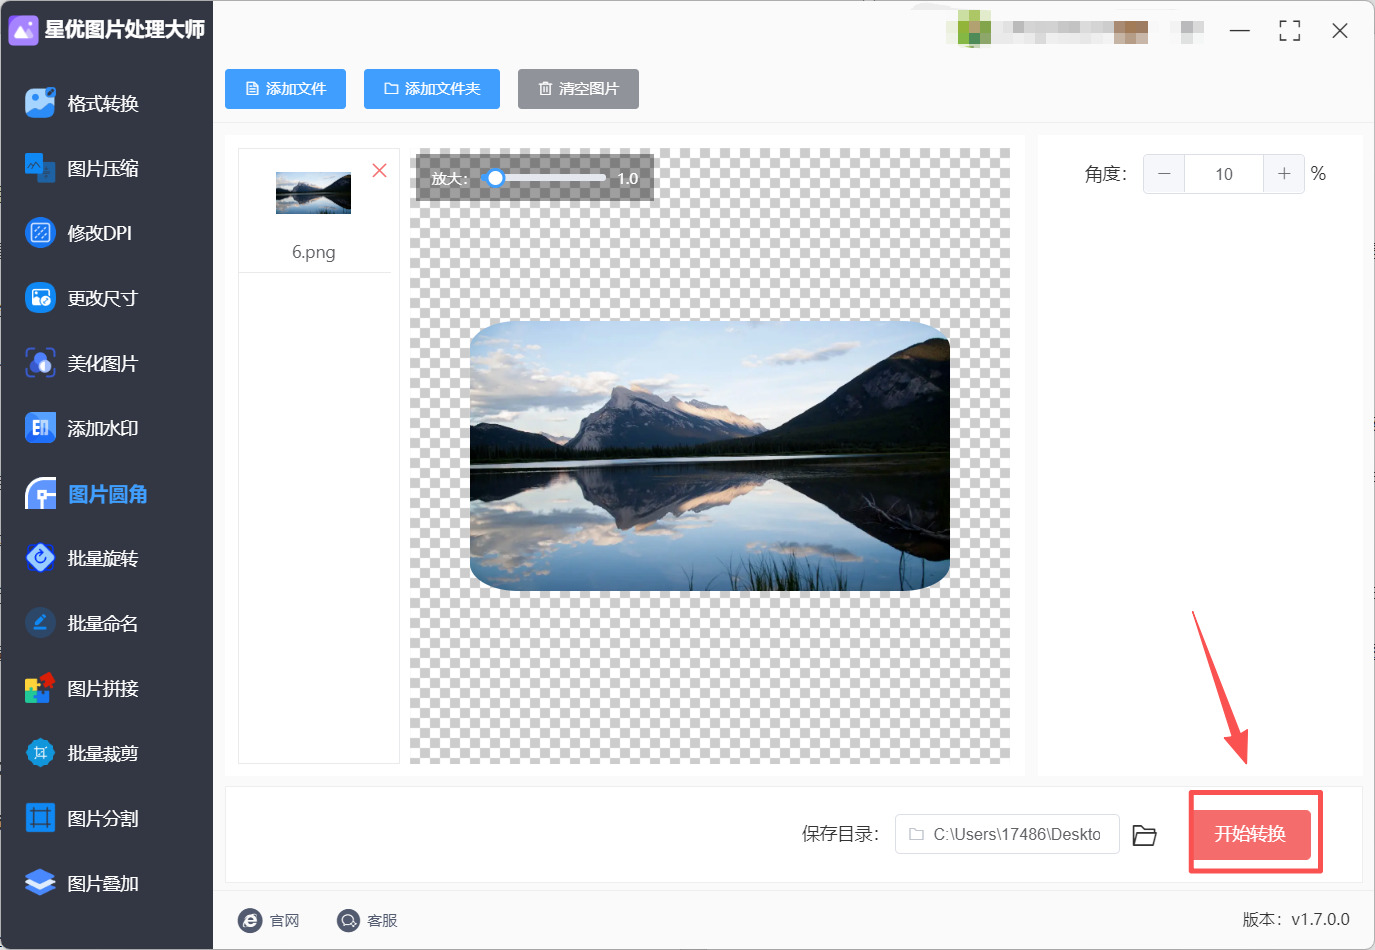Click the 格式转换 sidebar icon
This screenshot has height=950, width=1375.
(x=40, y=103)
